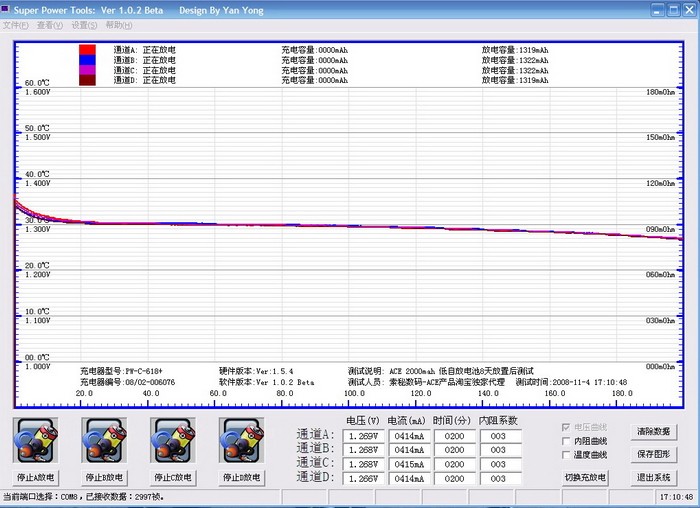Viewport: 700px width, 508px height.
Task: Click 充电器型号:PW-C-618+ text
Action: tap(121, 371)
